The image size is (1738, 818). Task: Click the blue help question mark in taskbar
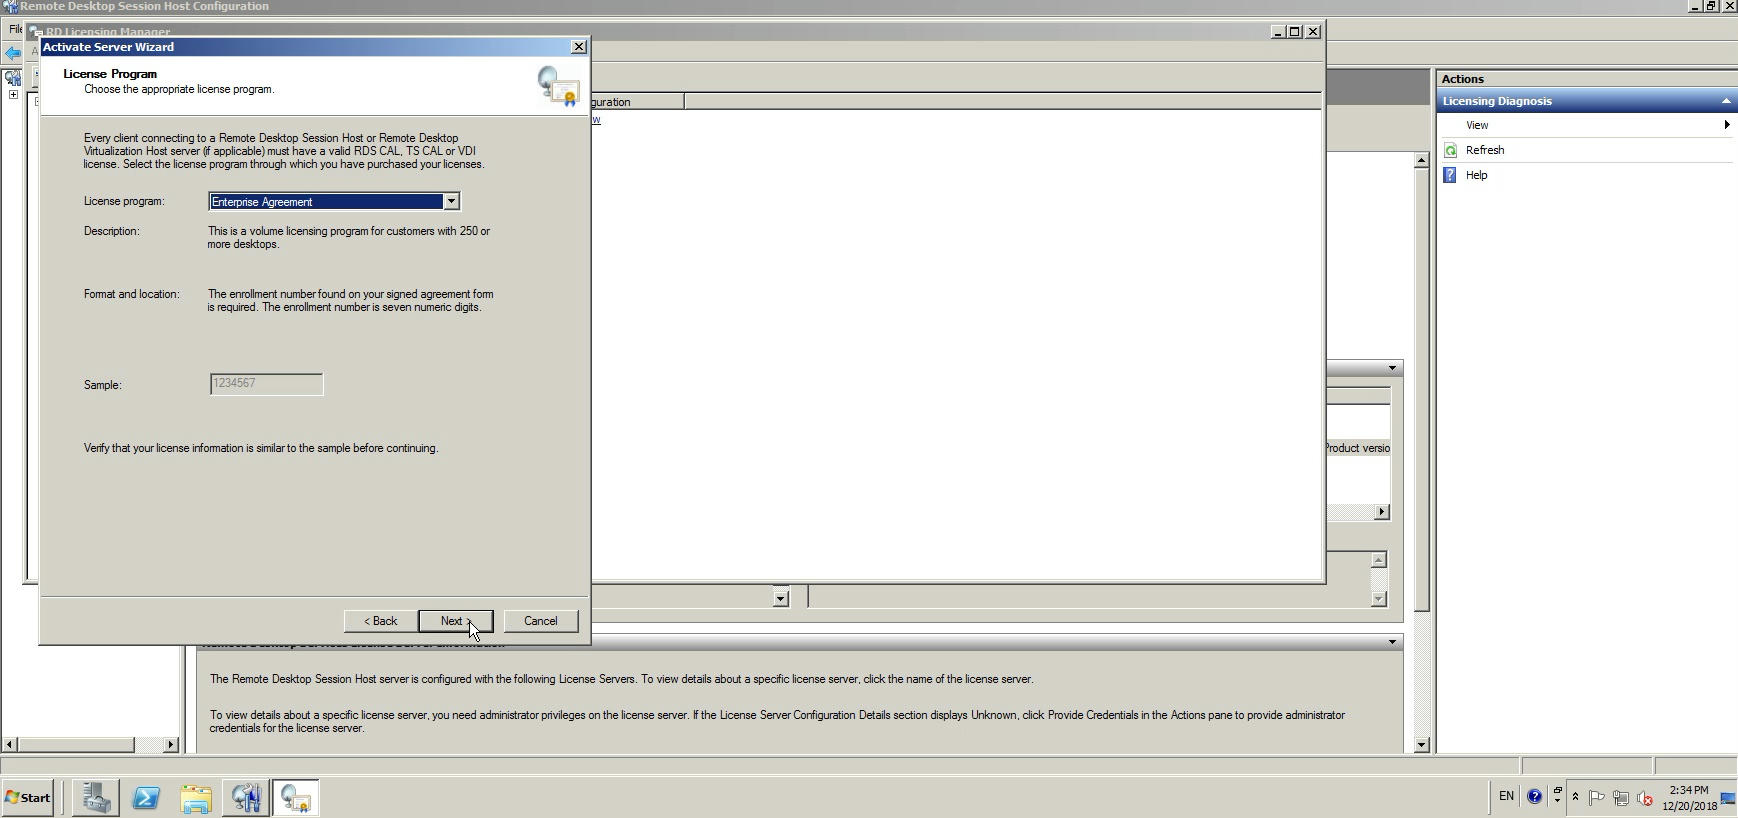point(1534,797)
